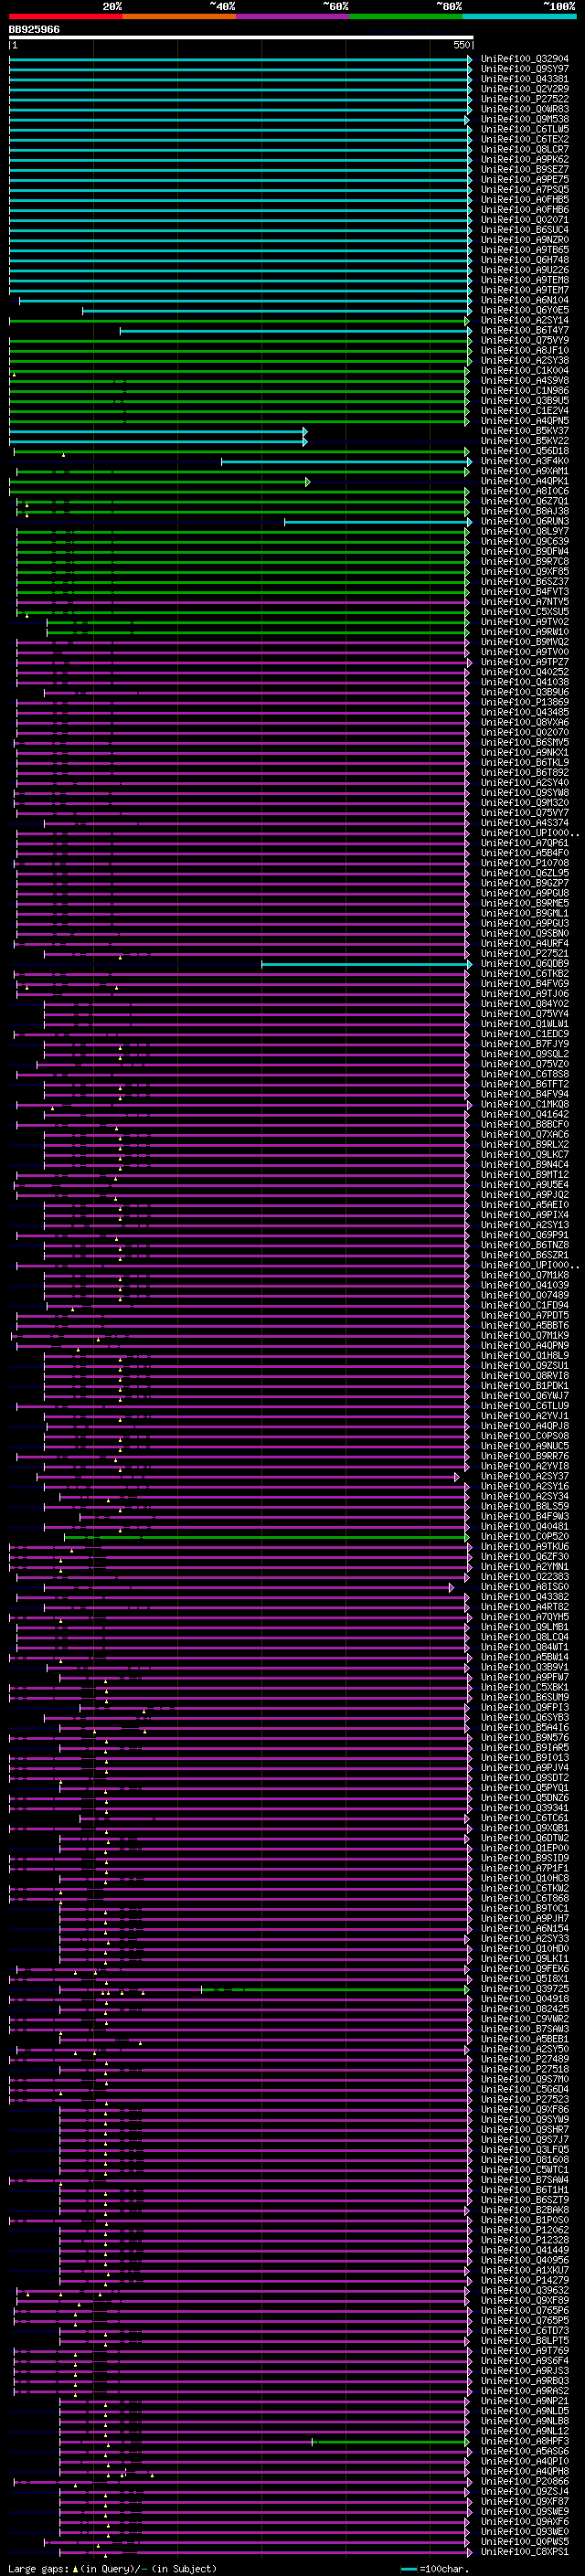Click the UniRef100_Q75VY9 entry

(x=524, y=340)
